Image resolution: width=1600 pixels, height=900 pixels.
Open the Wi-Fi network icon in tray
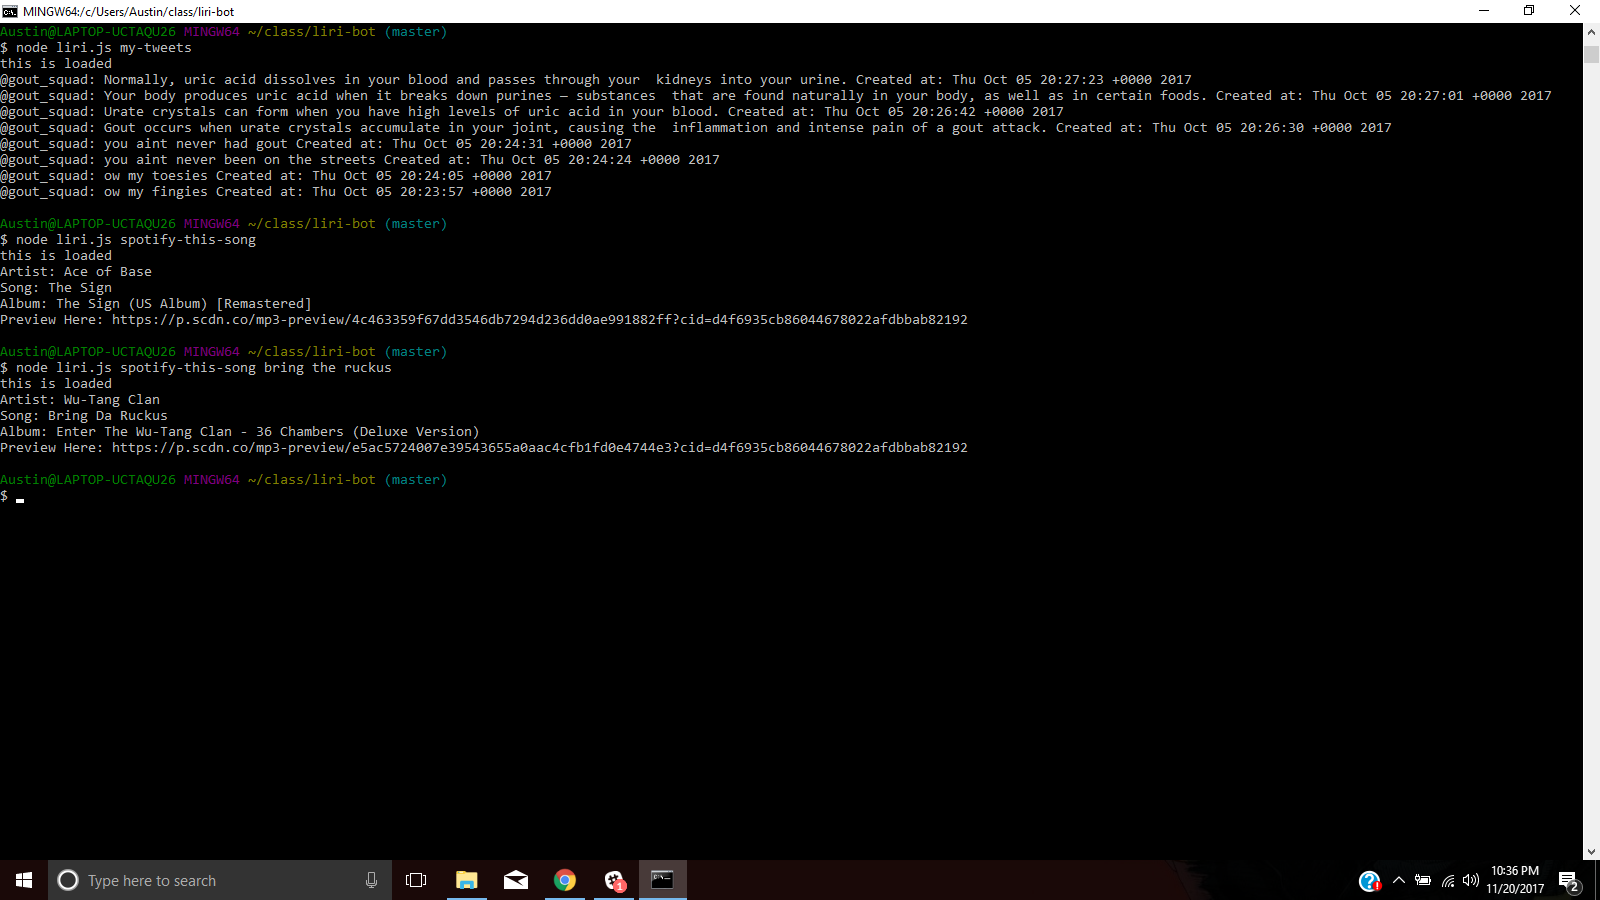point(1447,880)
